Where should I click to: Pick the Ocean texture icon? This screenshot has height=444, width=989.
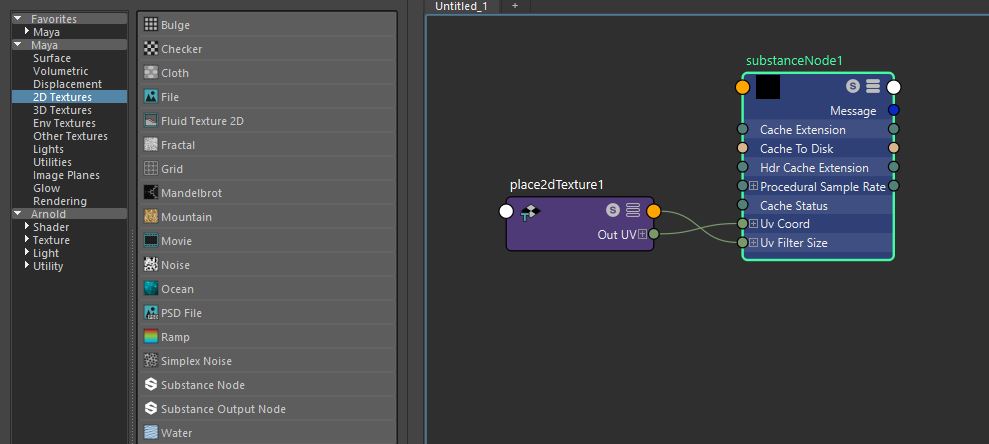(x=151, y=289)
